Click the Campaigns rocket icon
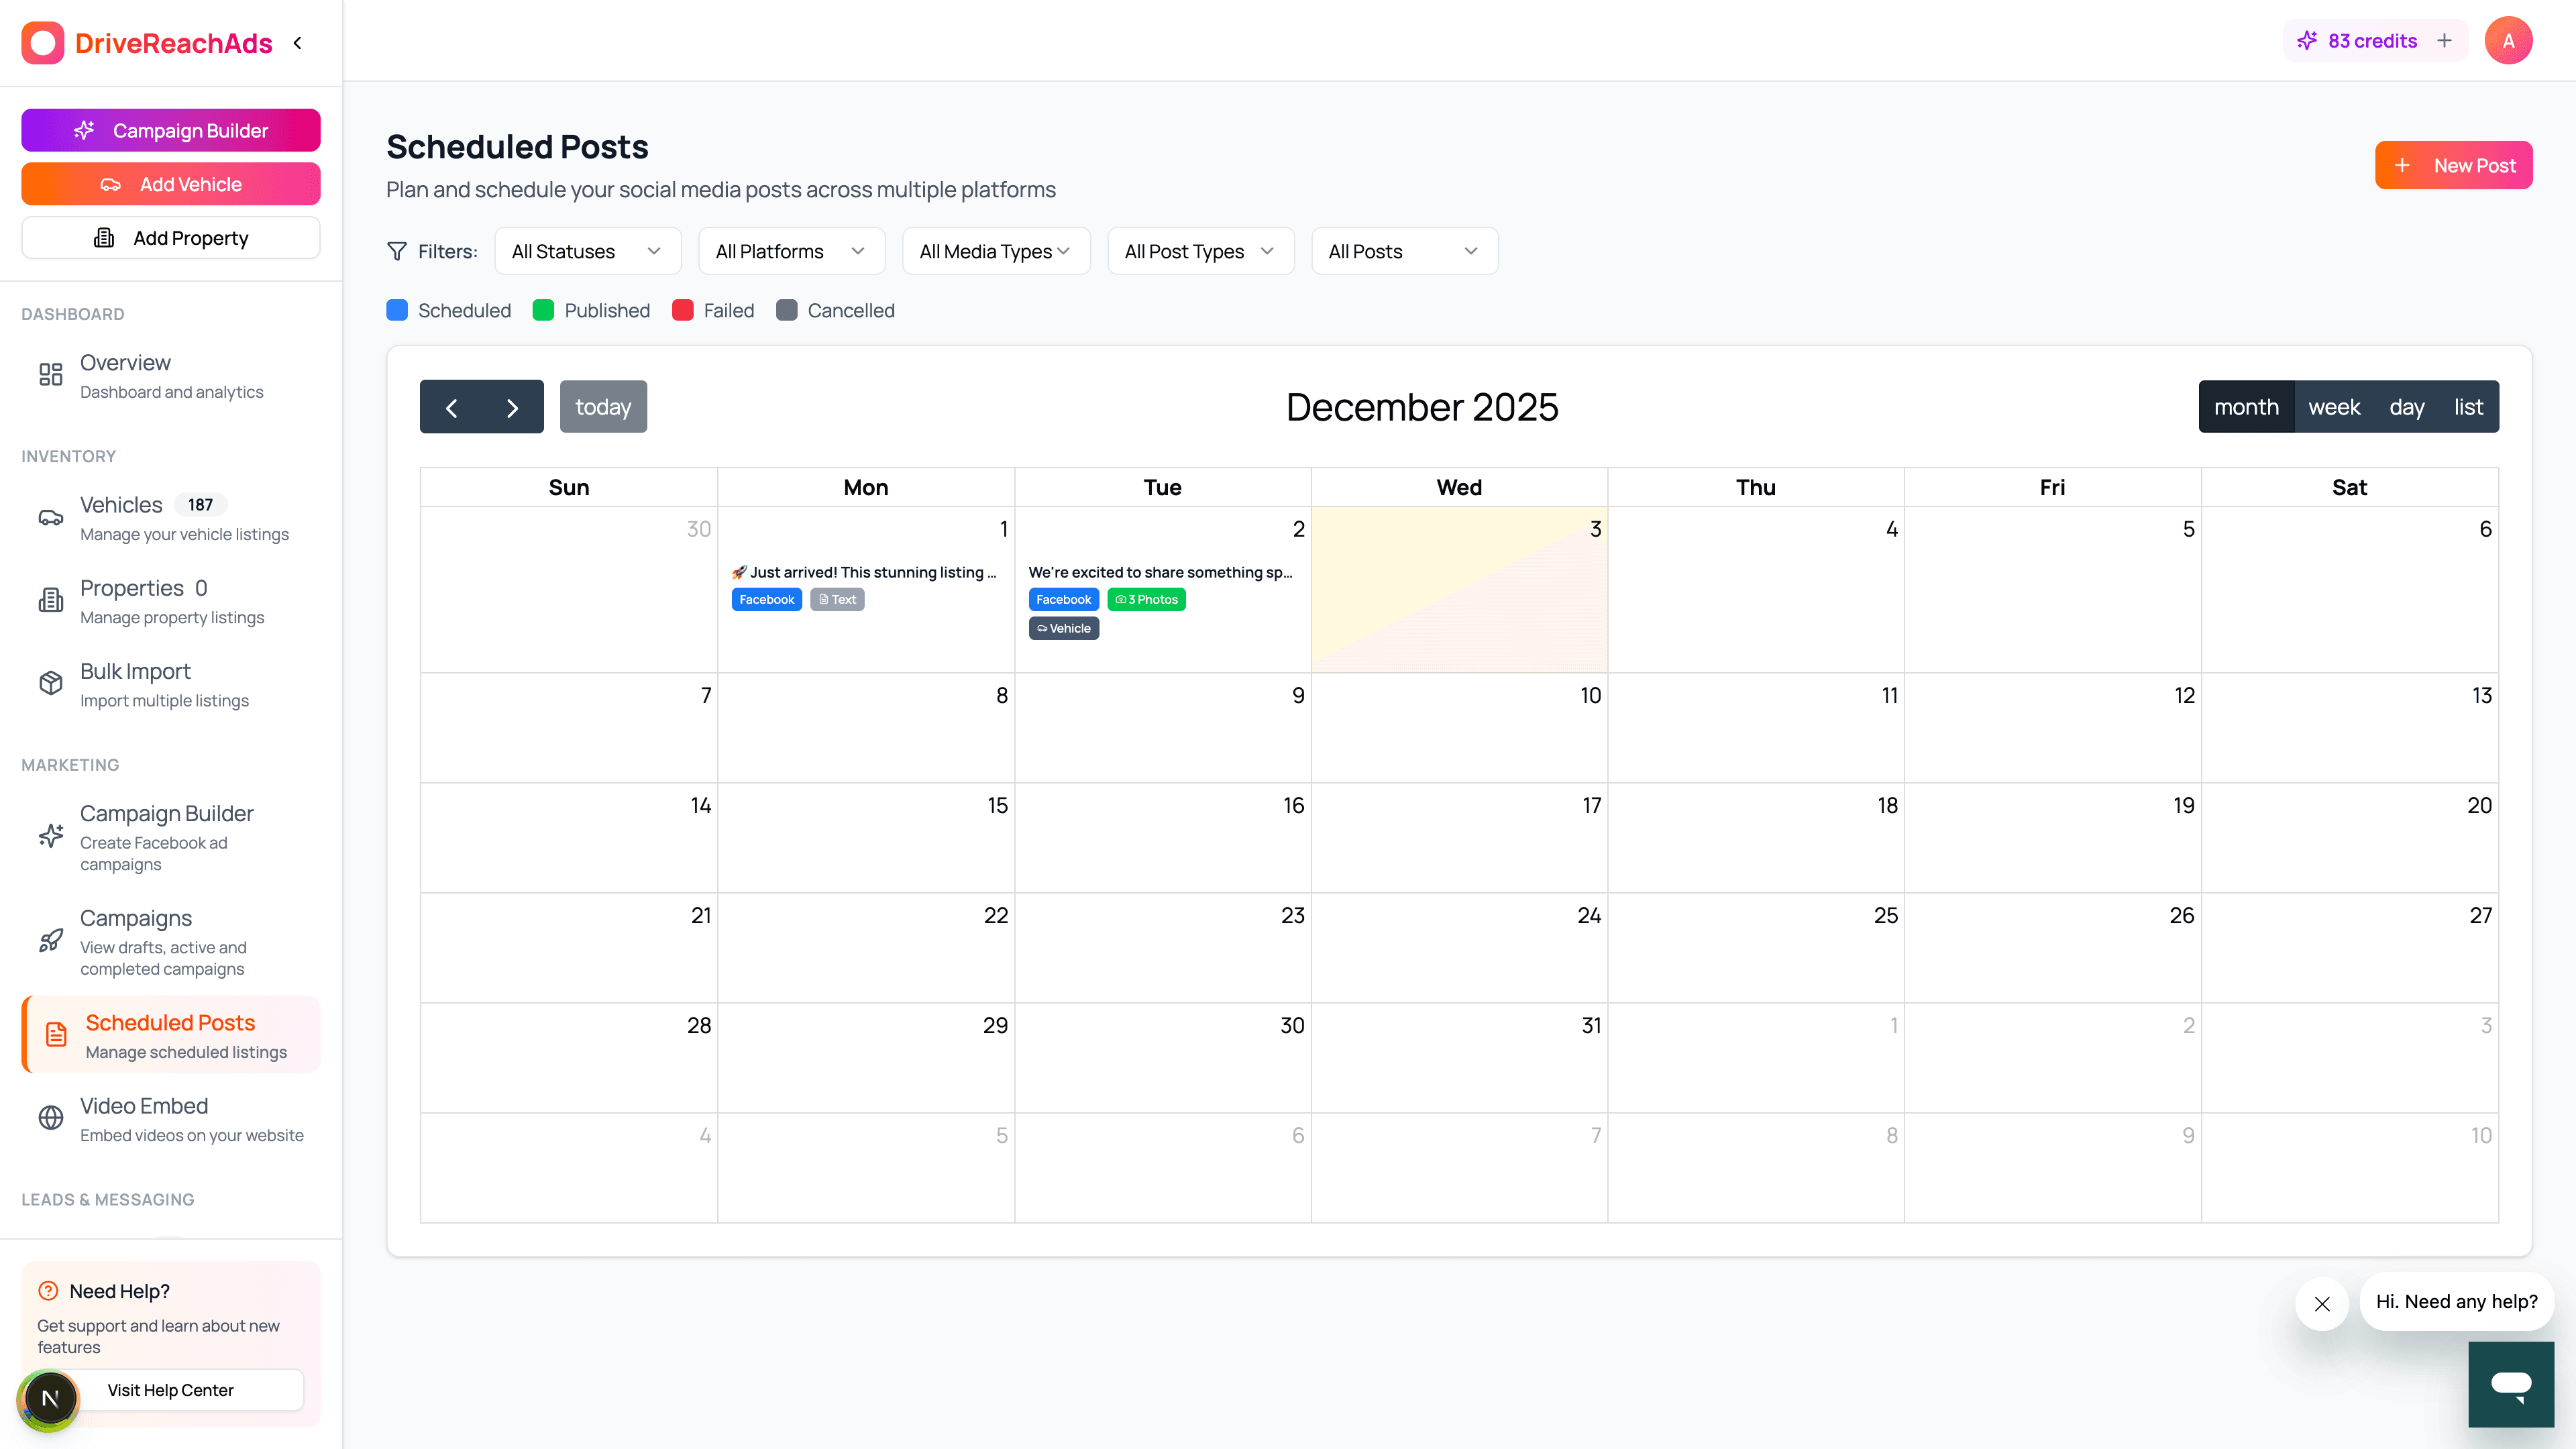The width and height of the screenshot is (2576, 1449). [50, 940]
